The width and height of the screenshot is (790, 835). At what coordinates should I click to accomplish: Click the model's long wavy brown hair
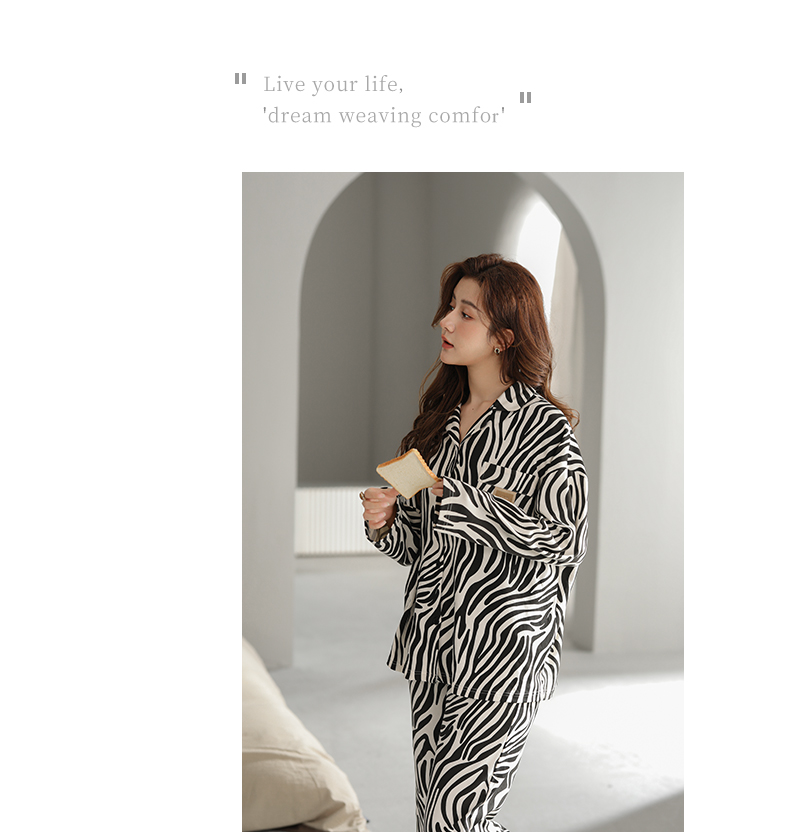pos(501,341)
